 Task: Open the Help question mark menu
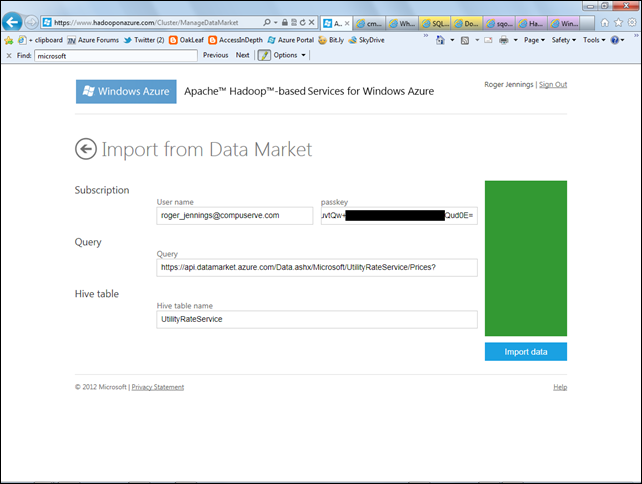617,40
